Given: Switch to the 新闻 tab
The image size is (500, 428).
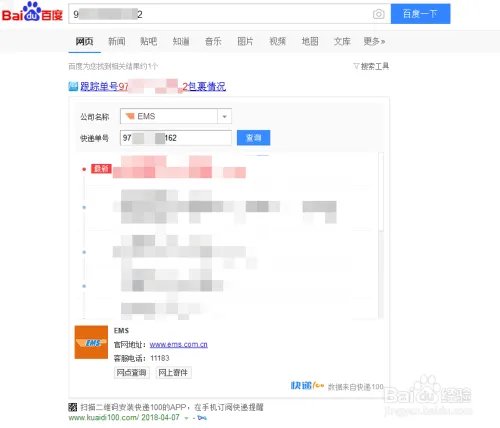Looking at the screenshot, I should click(x=117, y=41).
